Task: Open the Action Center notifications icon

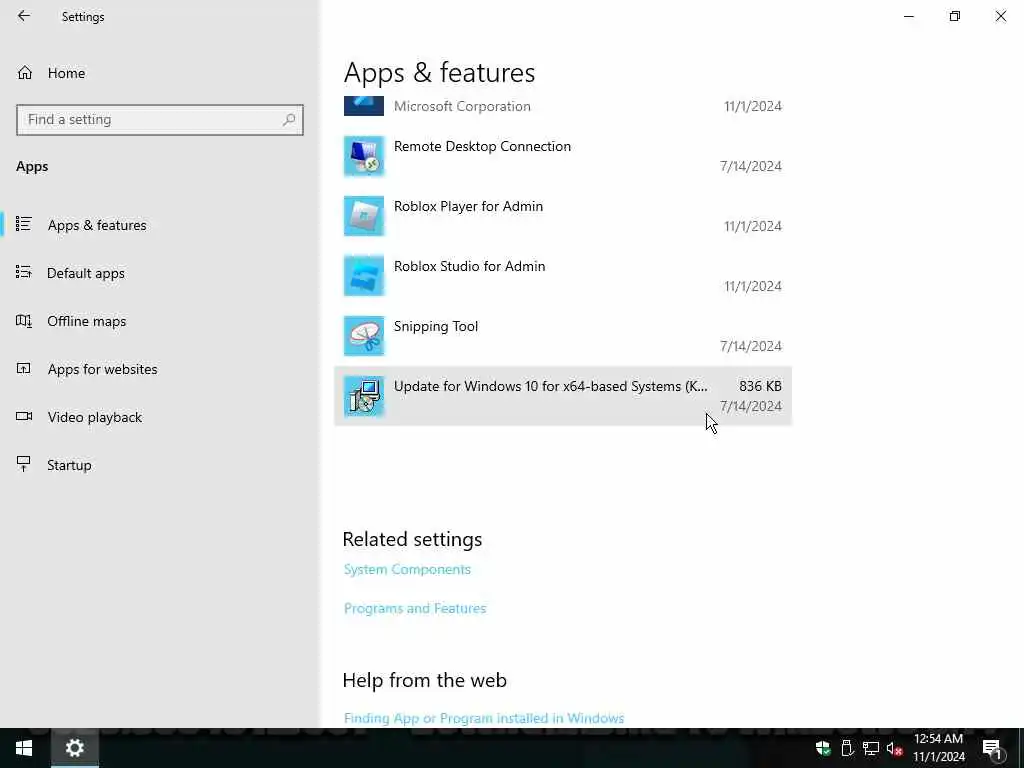Action: click(x=992, y=749)
